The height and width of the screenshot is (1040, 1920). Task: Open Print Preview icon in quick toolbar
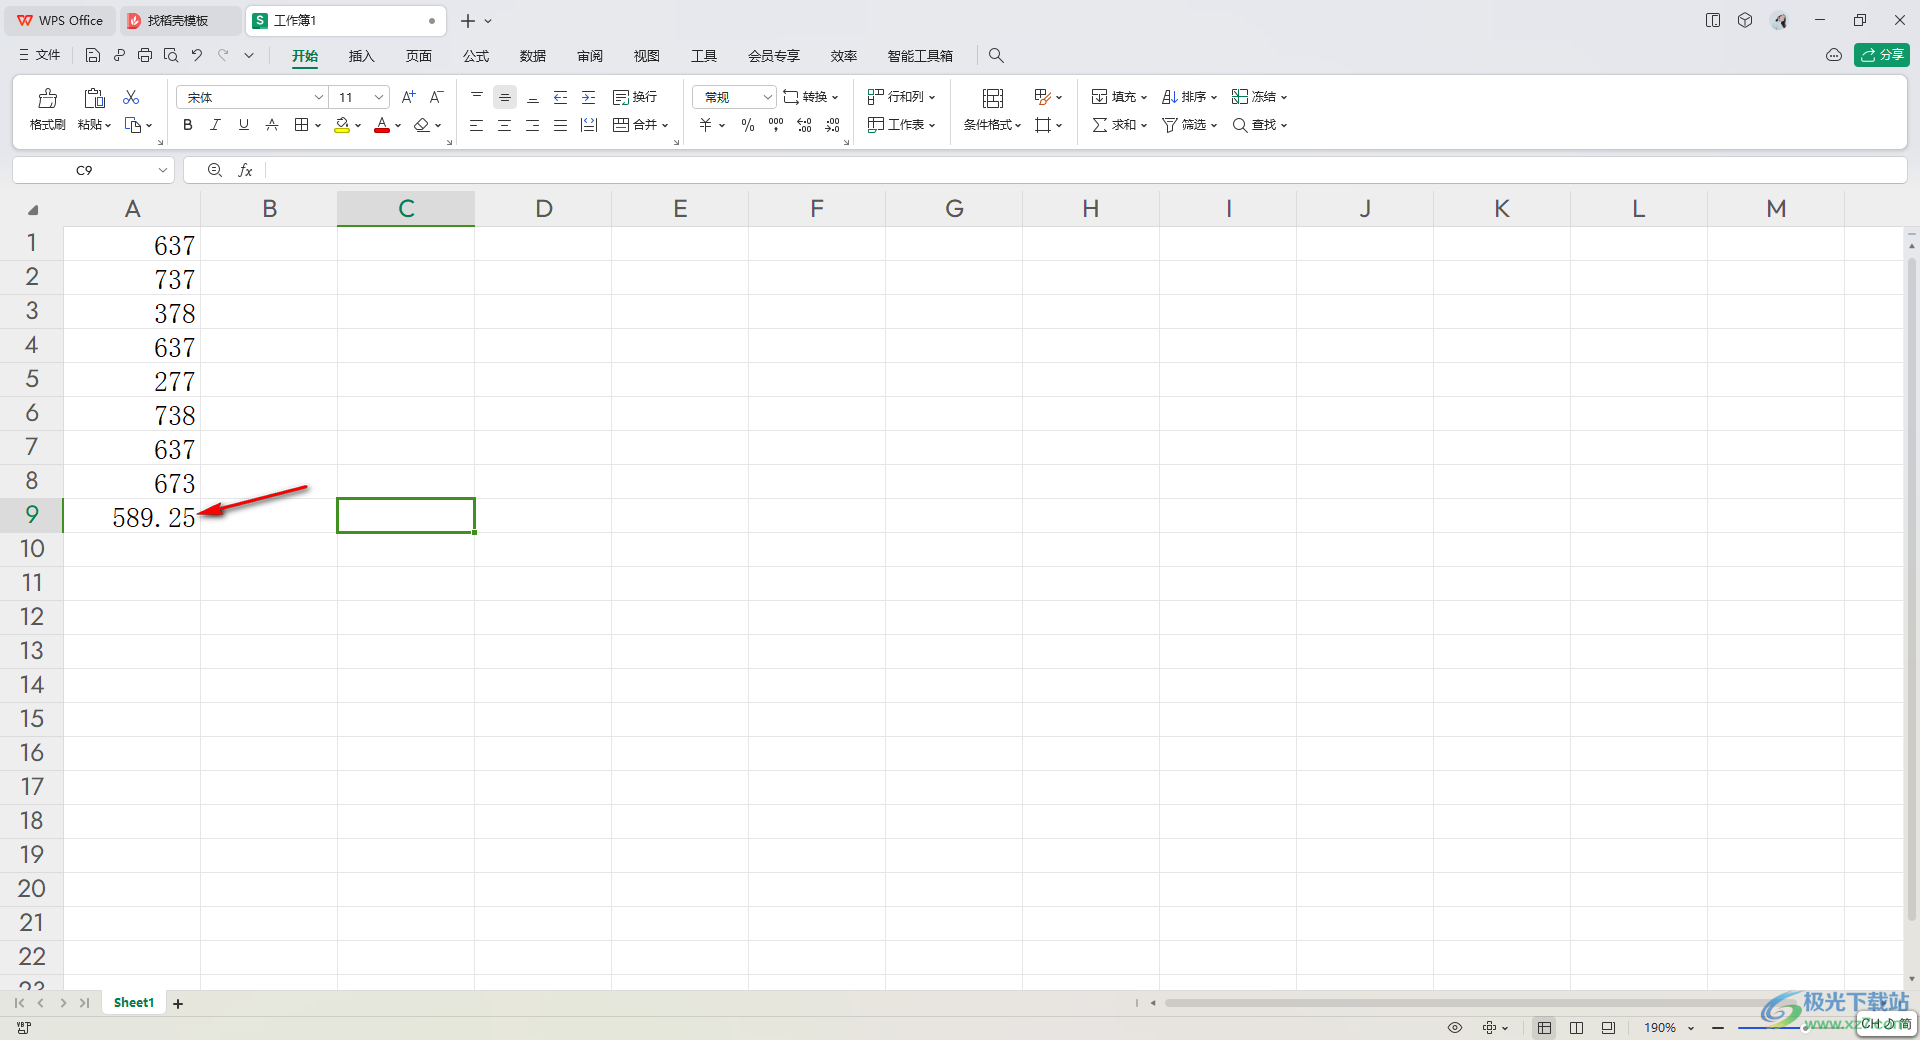(171, 55)
